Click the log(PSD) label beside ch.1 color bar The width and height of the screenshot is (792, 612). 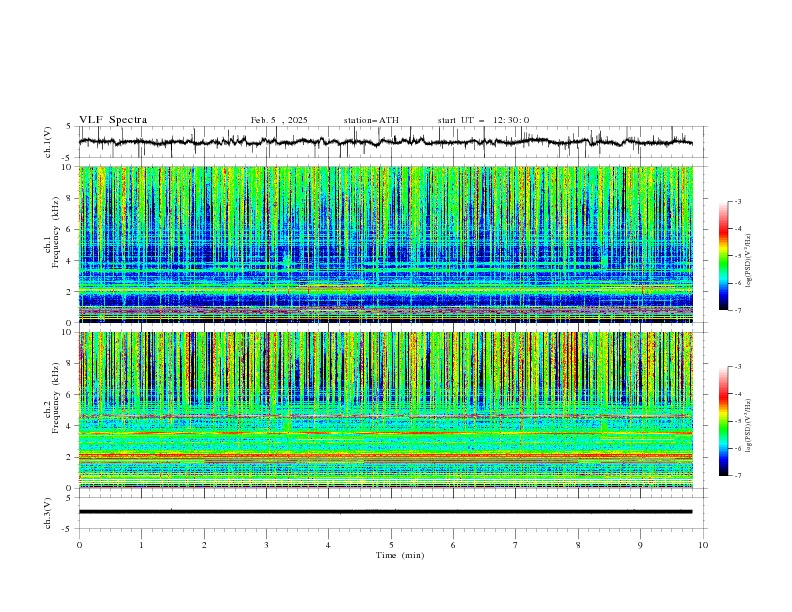click(x=749, y=261)
